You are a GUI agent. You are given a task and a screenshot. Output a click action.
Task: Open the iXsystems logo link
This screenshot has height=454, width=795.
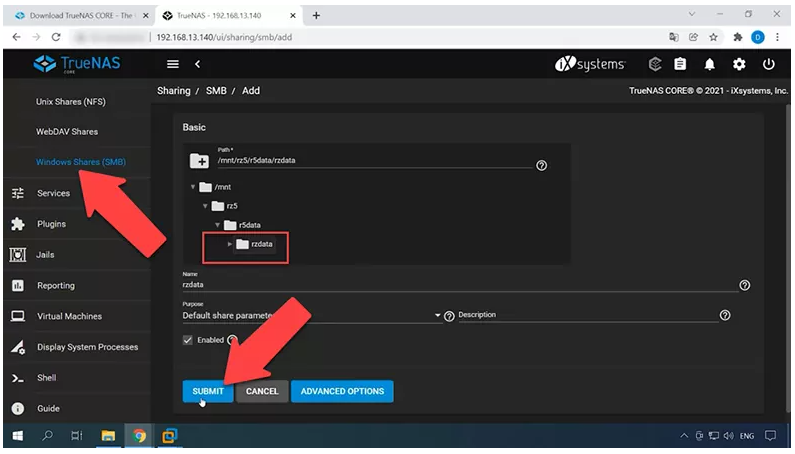tap(590, 64)
